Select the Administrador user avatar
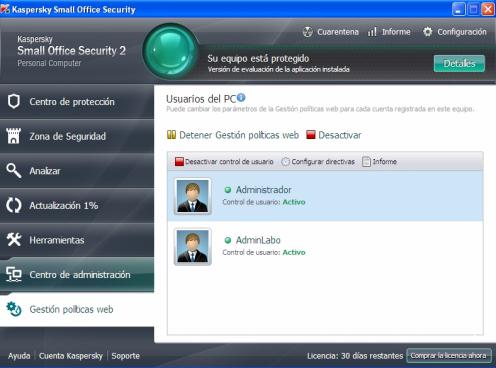Viewport: 496px width, 368px height. click(193, 196)
